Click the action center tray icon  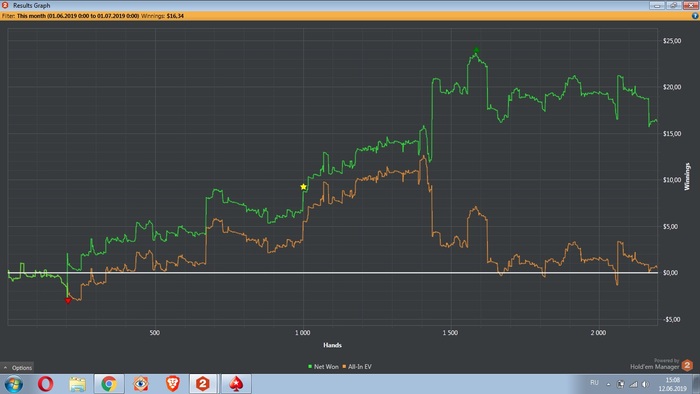coord(621,384)
